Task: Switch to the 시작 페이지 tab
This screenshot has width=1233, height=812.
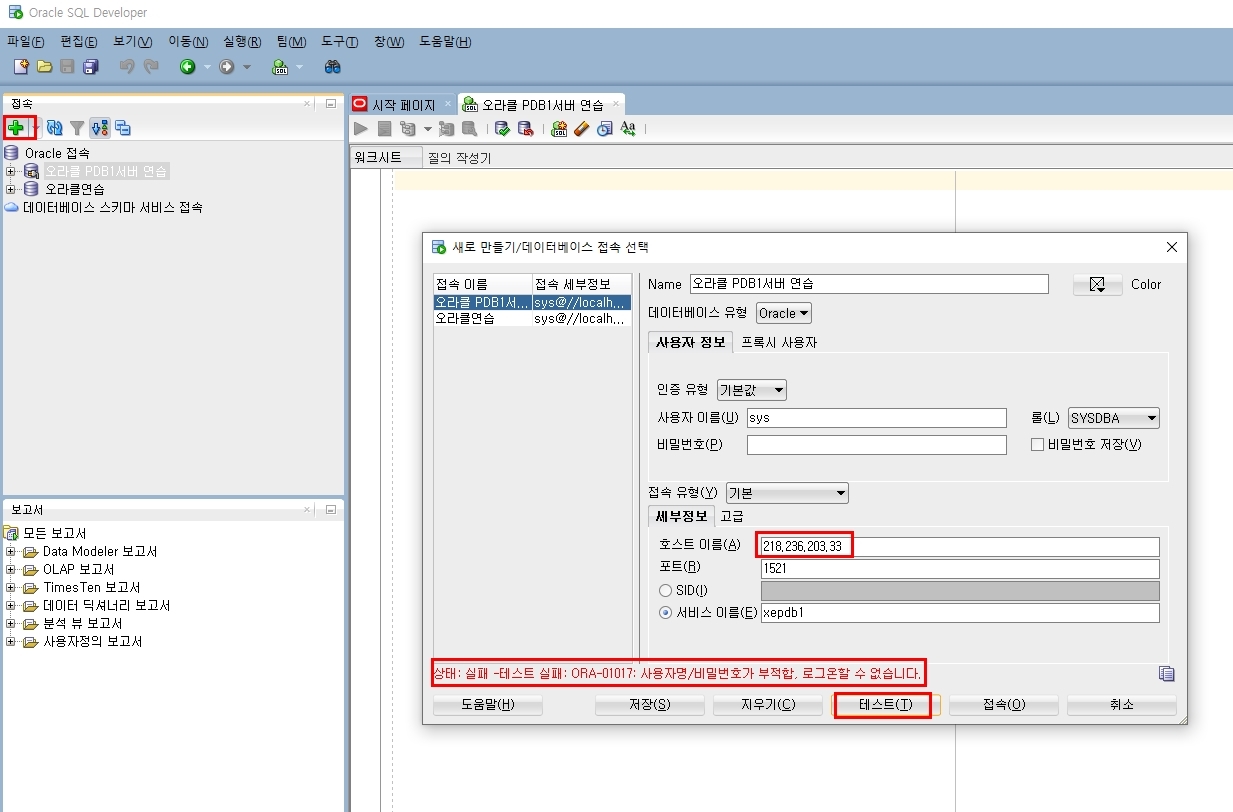Action: (x=403, y=104)
